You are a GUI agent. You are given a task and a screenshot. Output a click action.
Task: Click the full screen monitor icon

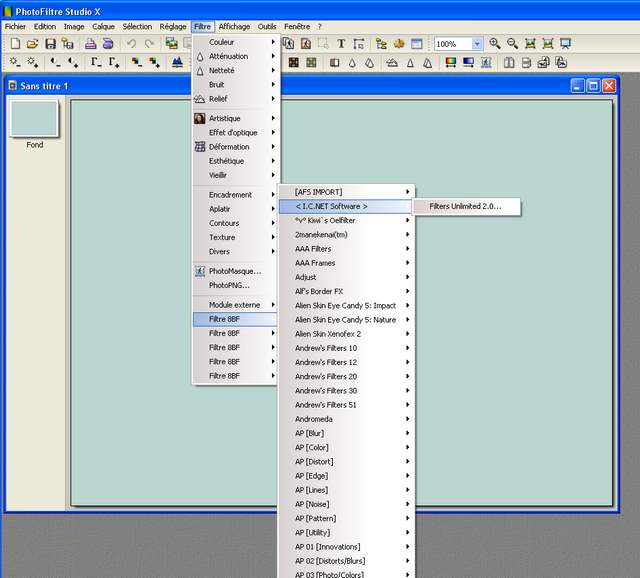coord(565,44)
